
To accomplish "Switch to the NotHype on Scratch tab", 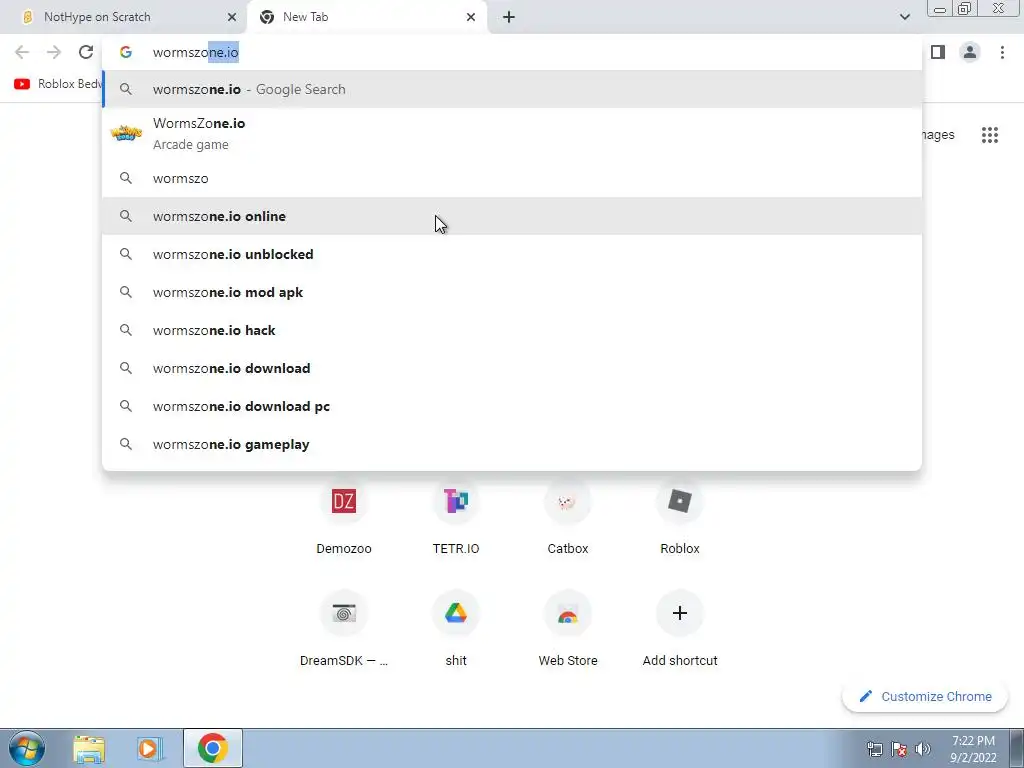I will coord(124,18).
